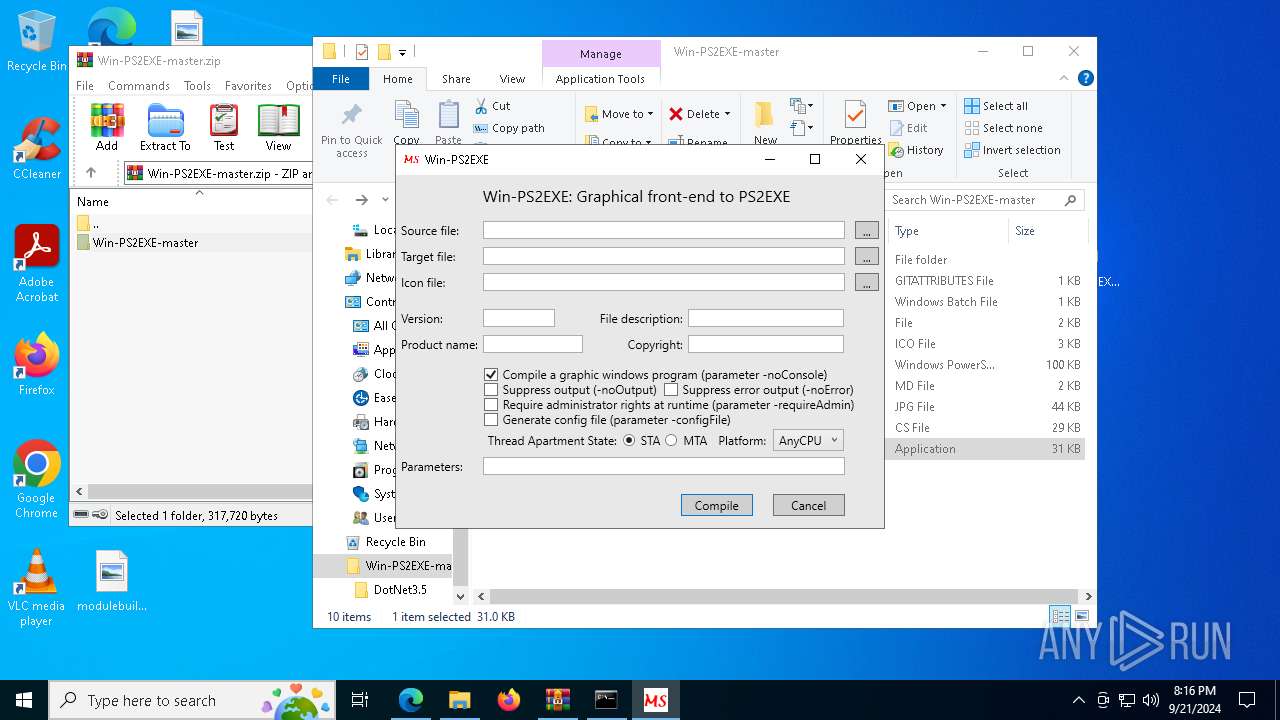The width and height of the screenshot is (1280, 720).
Task: Browse for Source file button
Action: click(867, 230)
